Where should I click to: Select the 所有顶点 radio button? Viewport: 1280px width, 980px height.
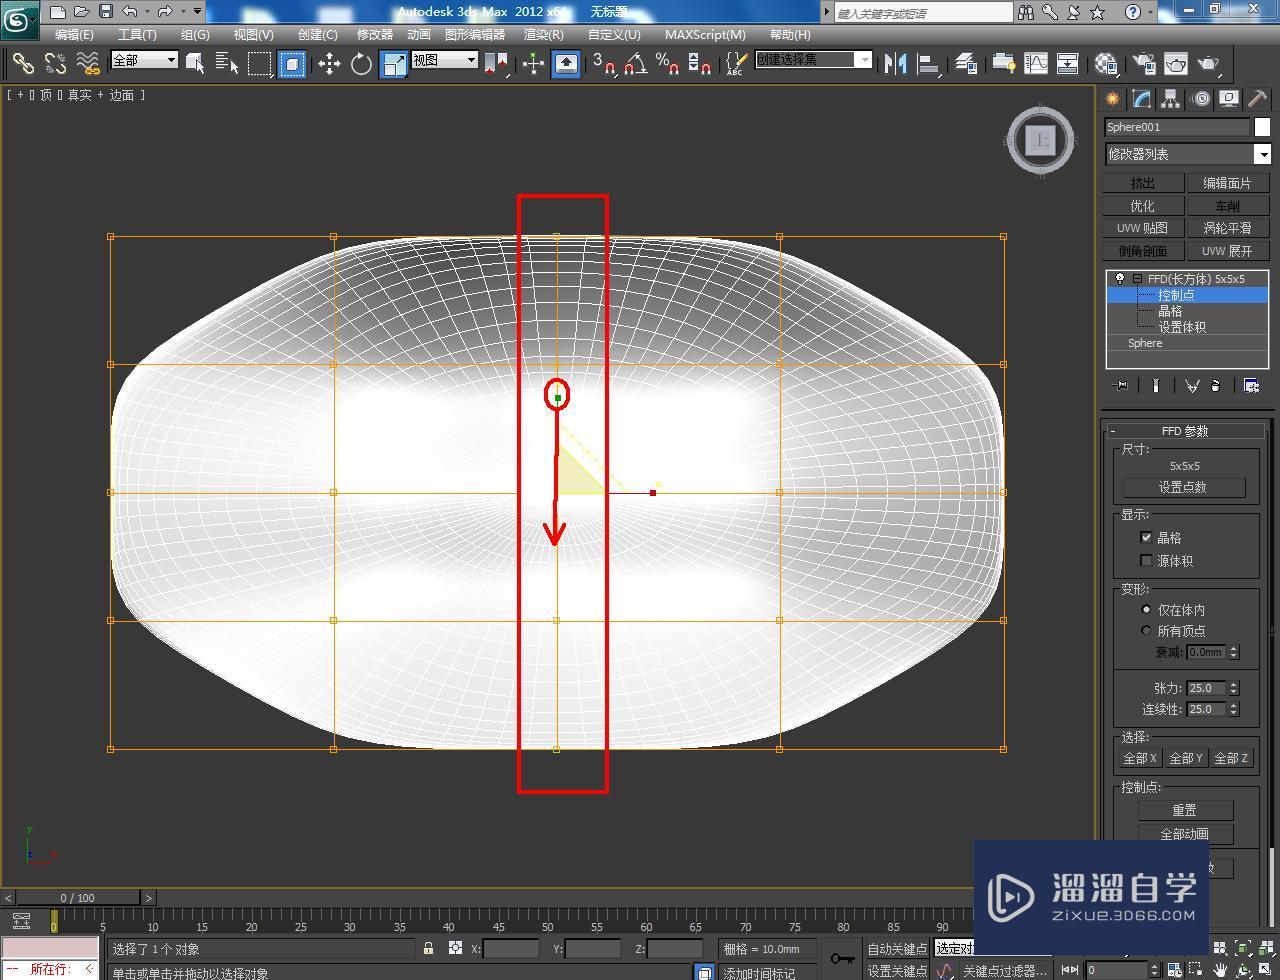(1146, 630)
